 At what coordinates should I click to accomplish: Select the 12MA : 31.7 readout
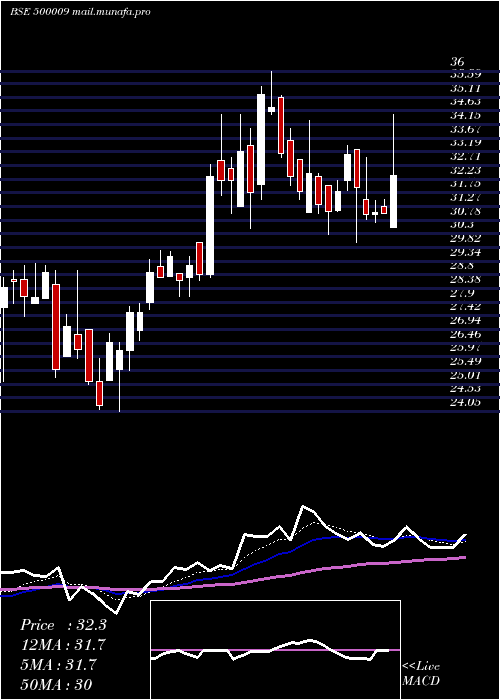tap(63, 645)
